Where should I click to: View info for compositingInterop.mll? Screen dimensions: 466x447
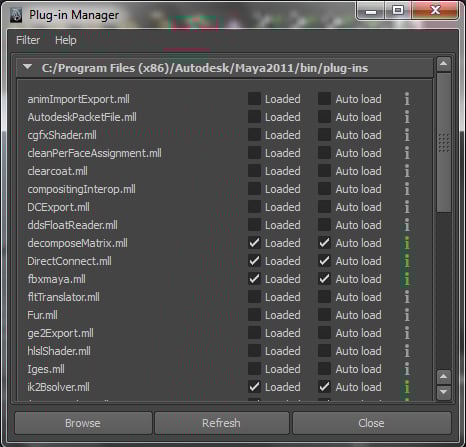click(407, 189)
